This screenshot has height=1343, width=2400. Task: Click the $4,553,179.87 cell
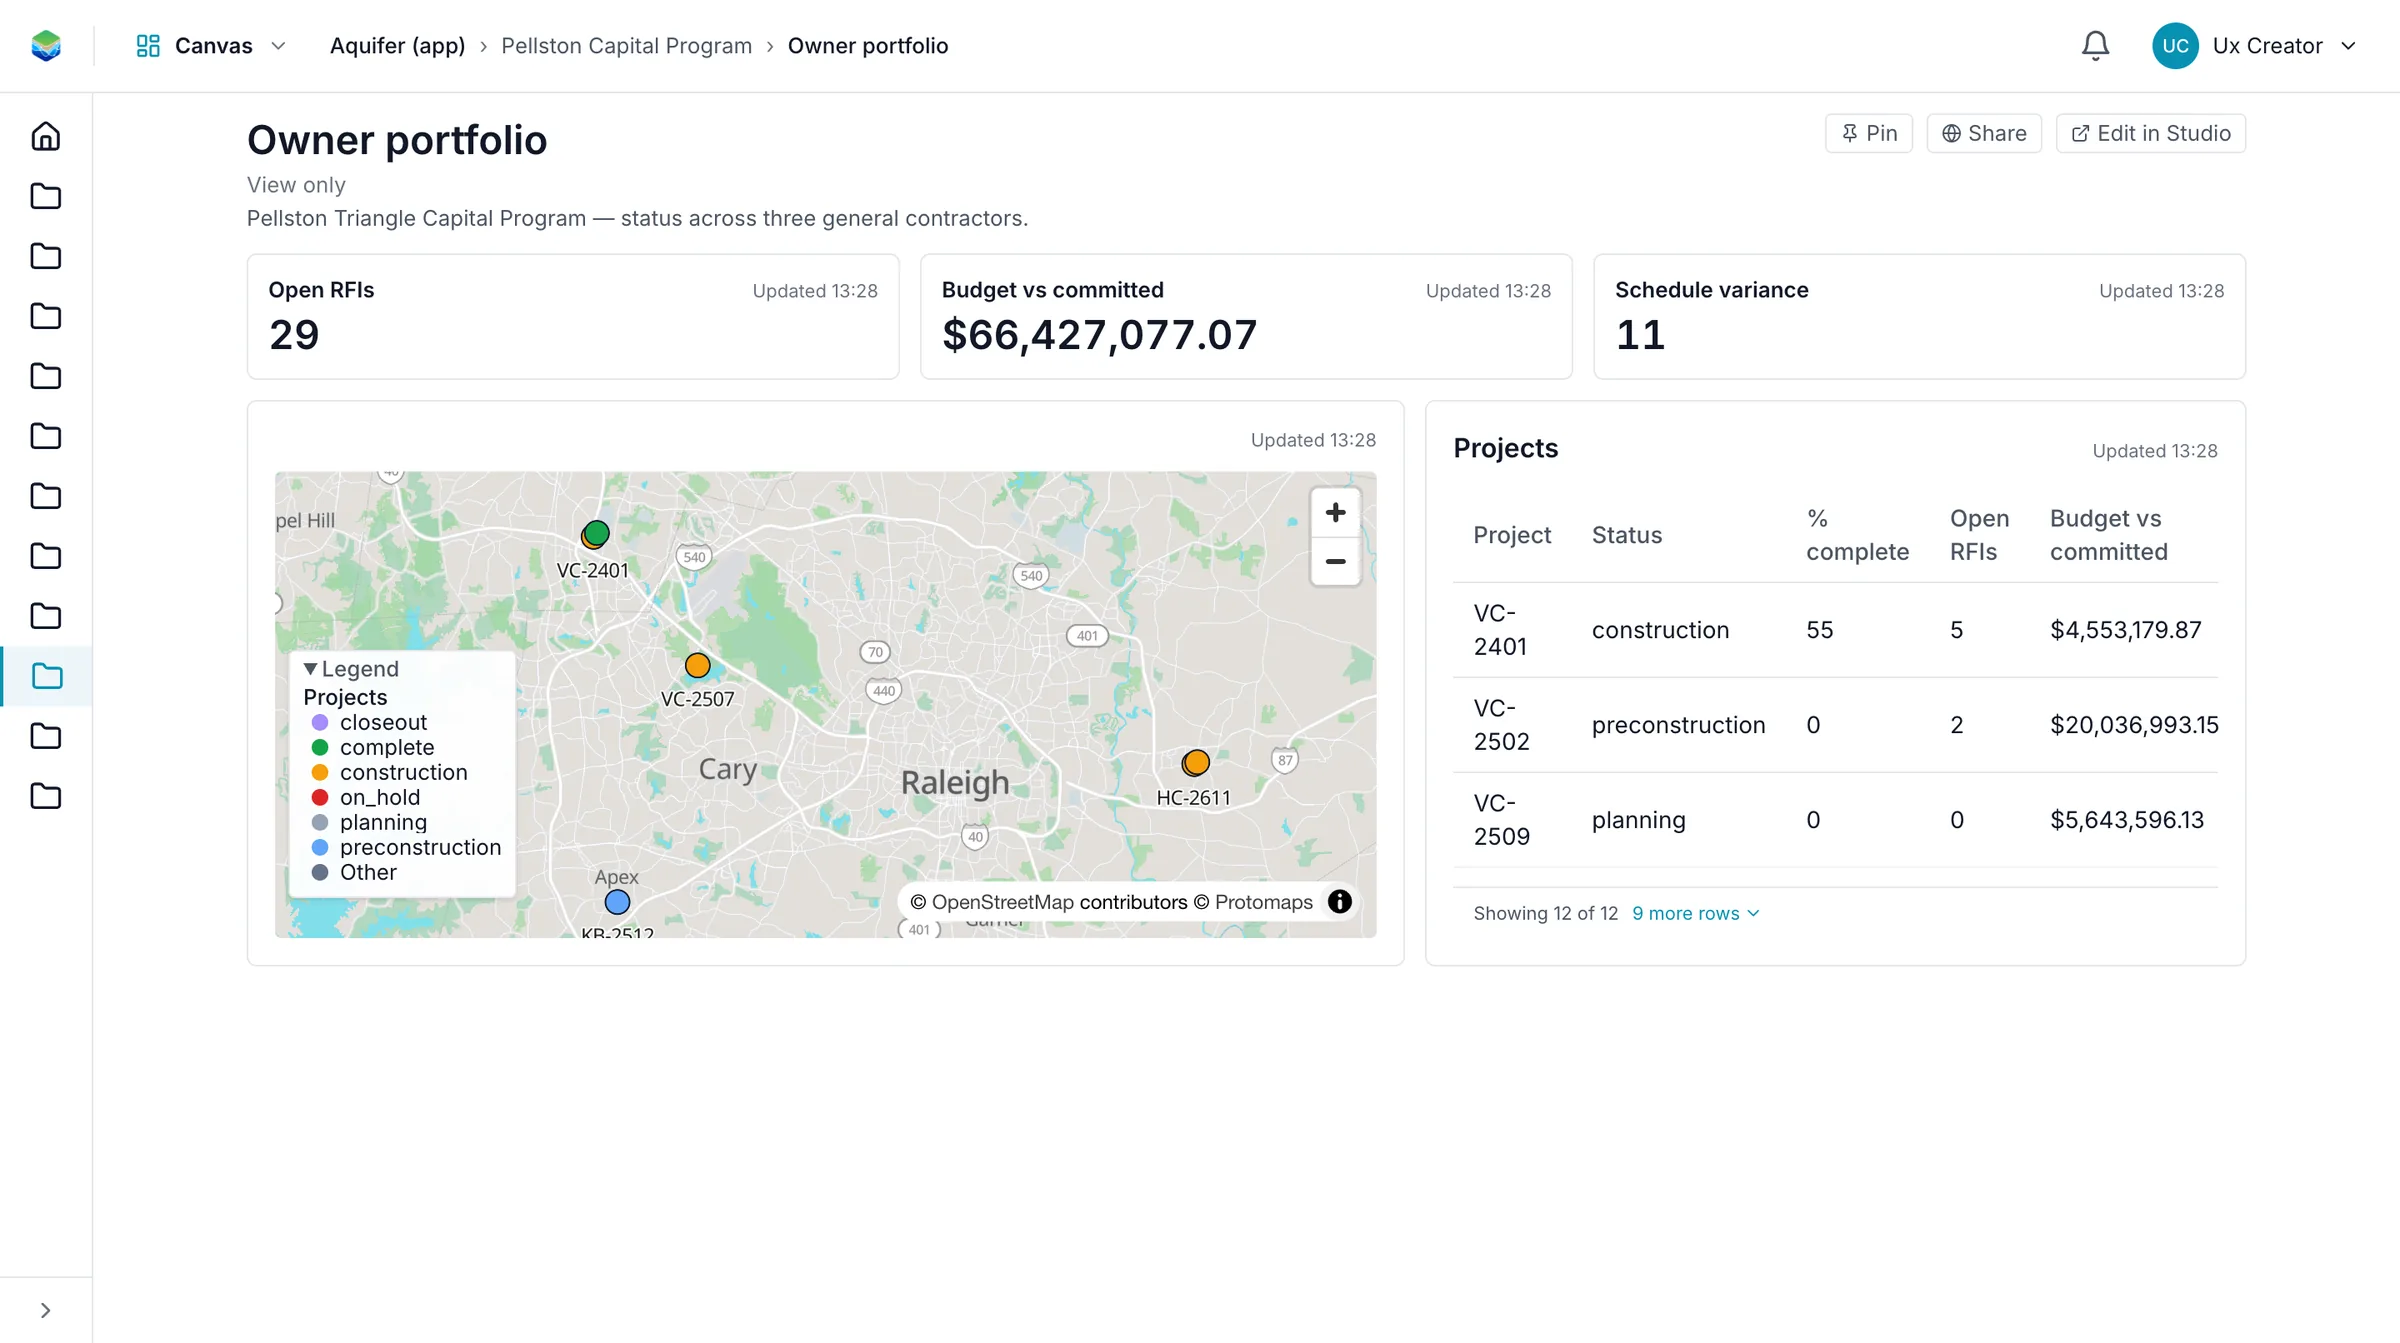2125,630
